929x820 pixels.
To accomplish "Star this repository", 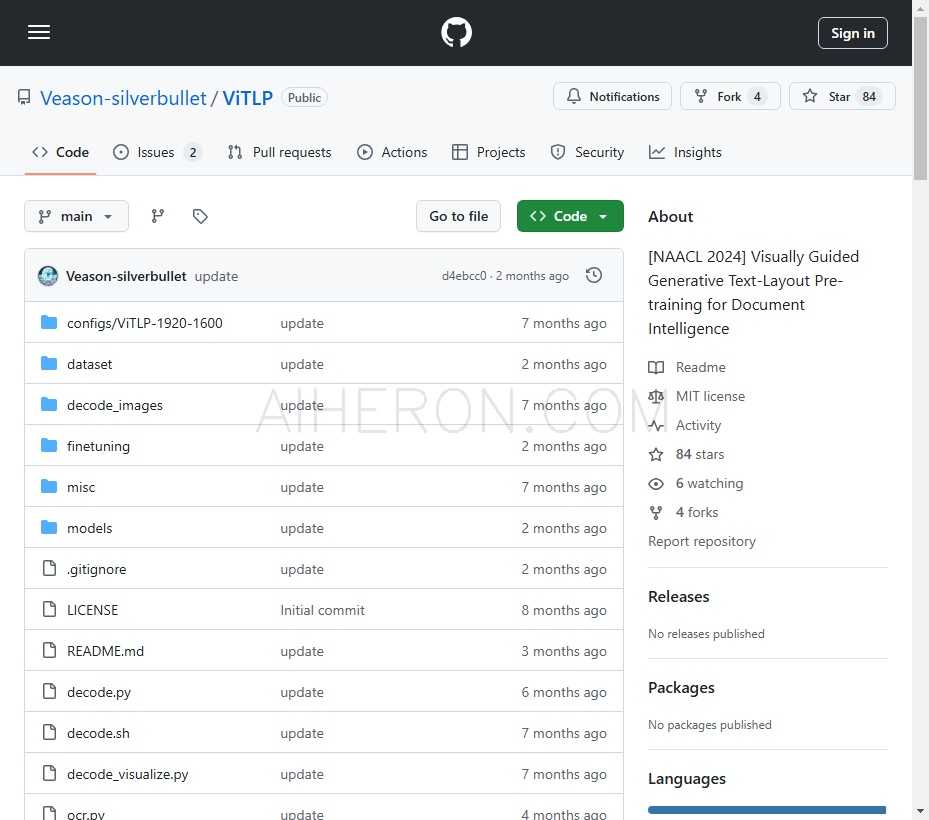I will click(x=841, y=97).
